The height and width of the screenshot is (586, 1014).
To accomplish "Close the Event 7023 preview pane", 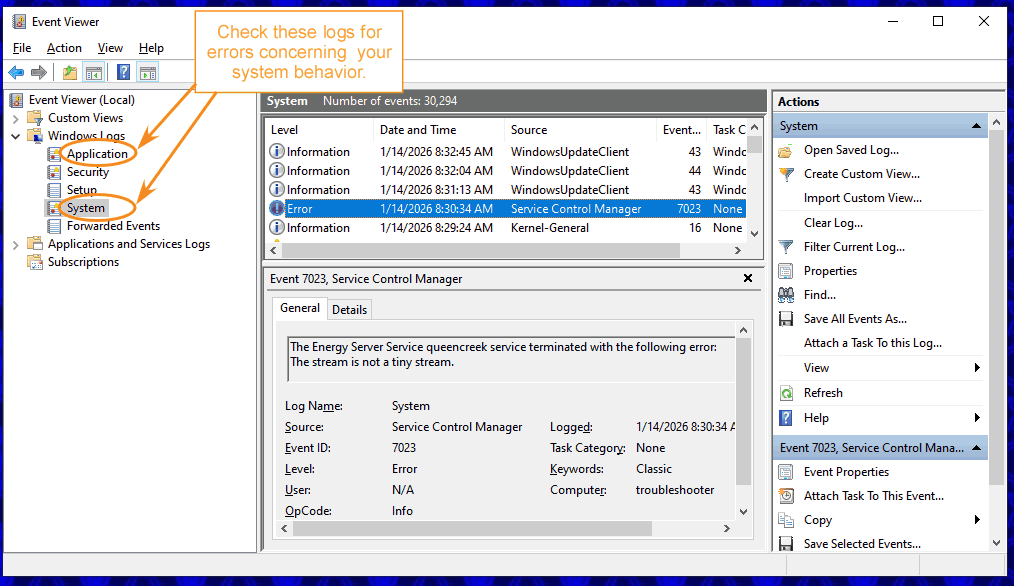I will point(748,279).
